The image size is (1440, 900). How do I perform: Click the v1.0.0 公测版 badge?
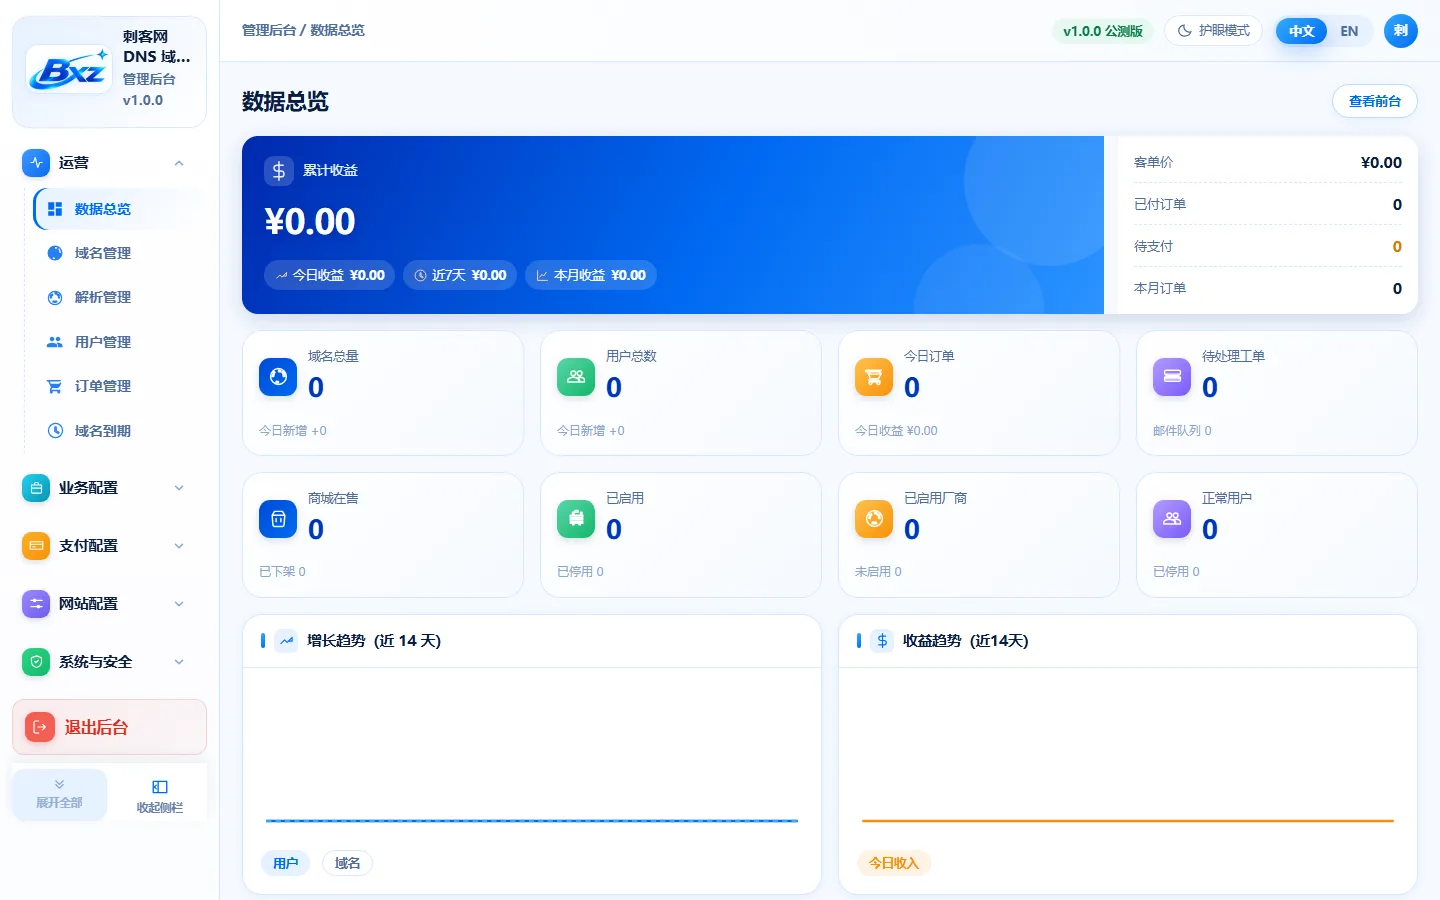[x=1102, y=31]
